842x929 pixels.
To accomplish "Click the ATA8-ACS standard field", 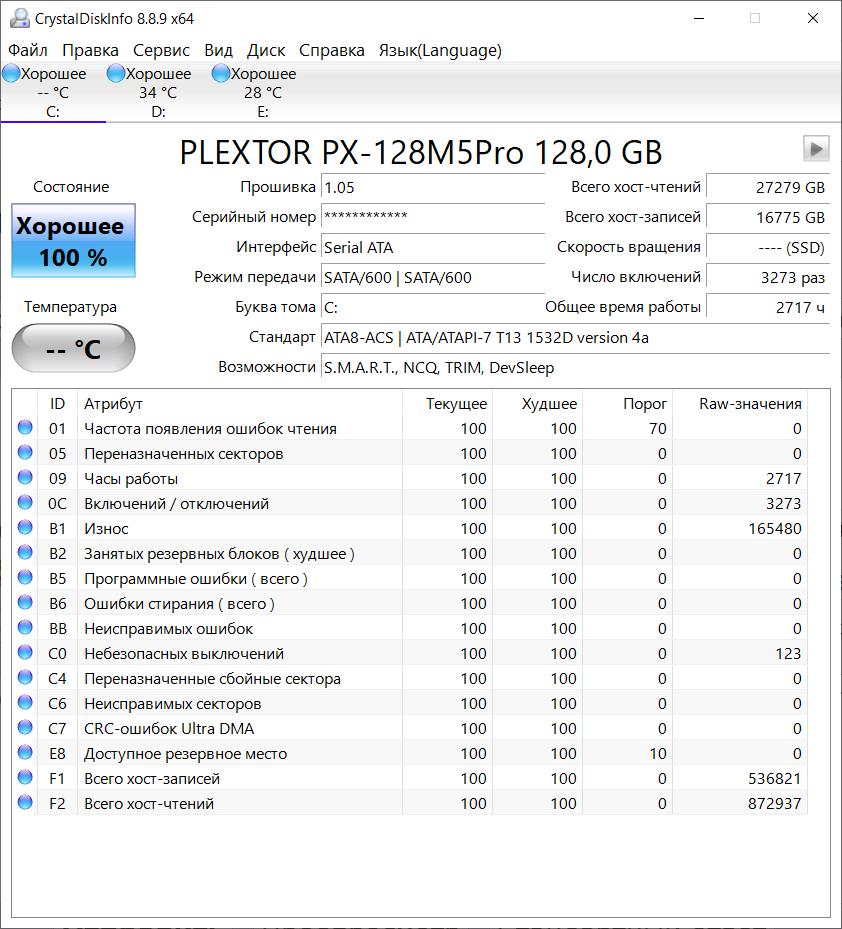I will (575, 338).
